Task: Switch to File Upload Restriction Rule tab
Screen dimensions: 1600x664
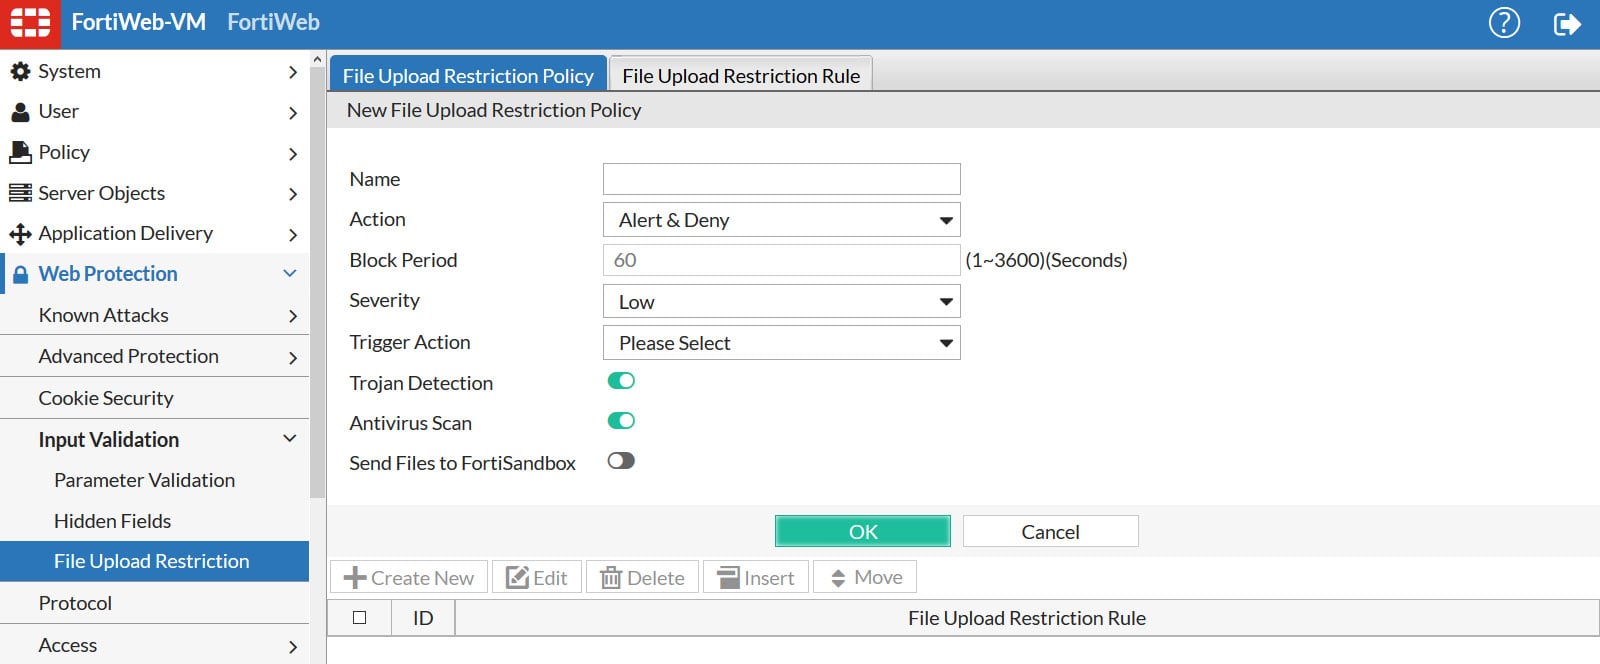Action: (x=741, y=75)
